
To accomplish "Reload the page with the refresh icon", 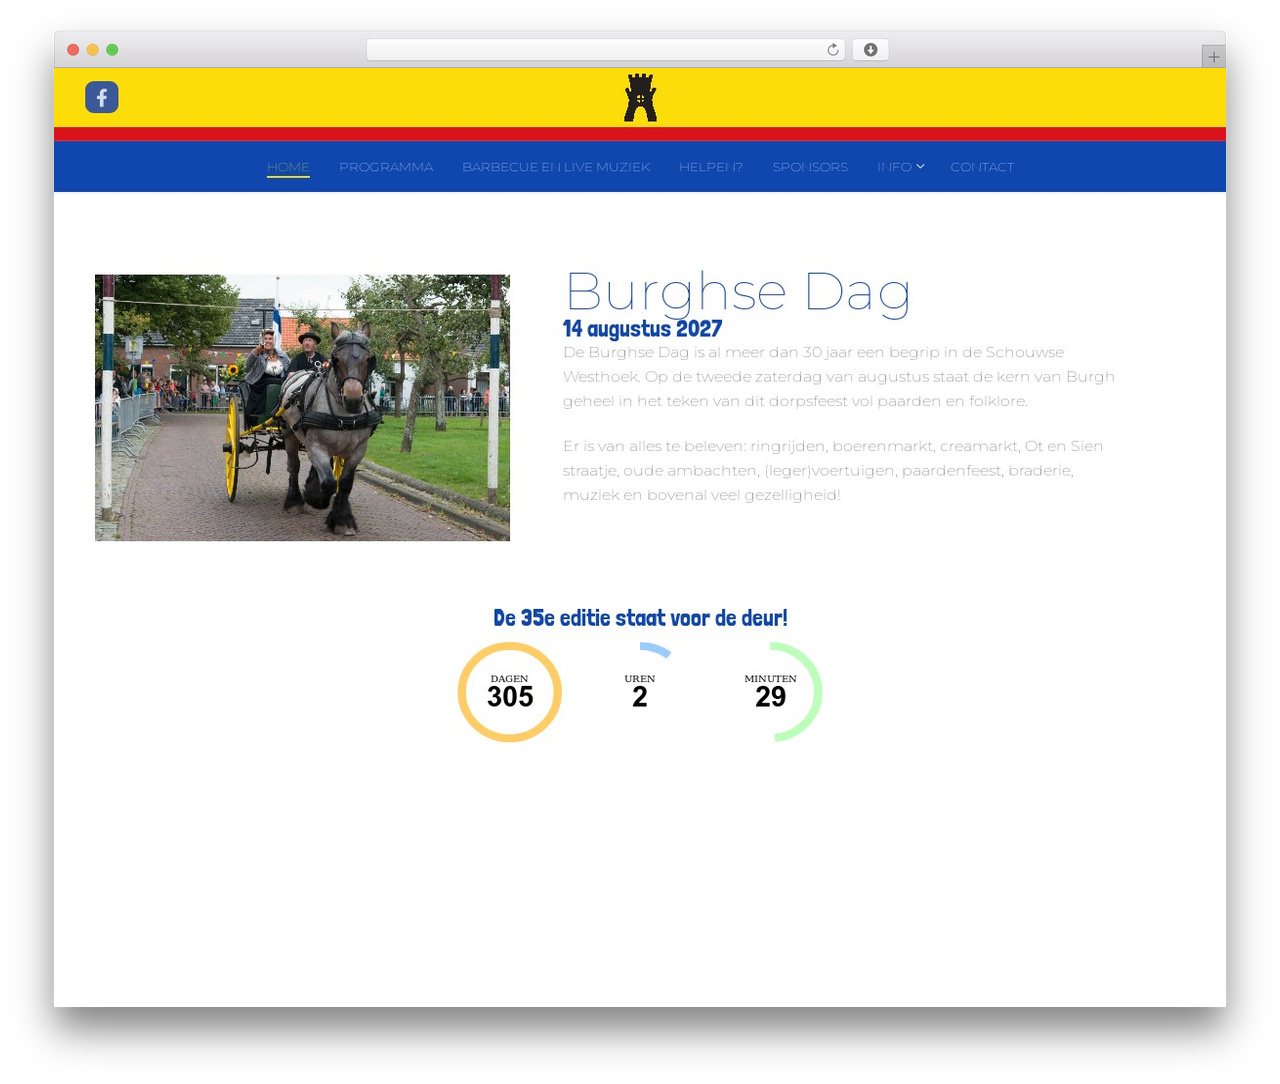I will point(832,50).
